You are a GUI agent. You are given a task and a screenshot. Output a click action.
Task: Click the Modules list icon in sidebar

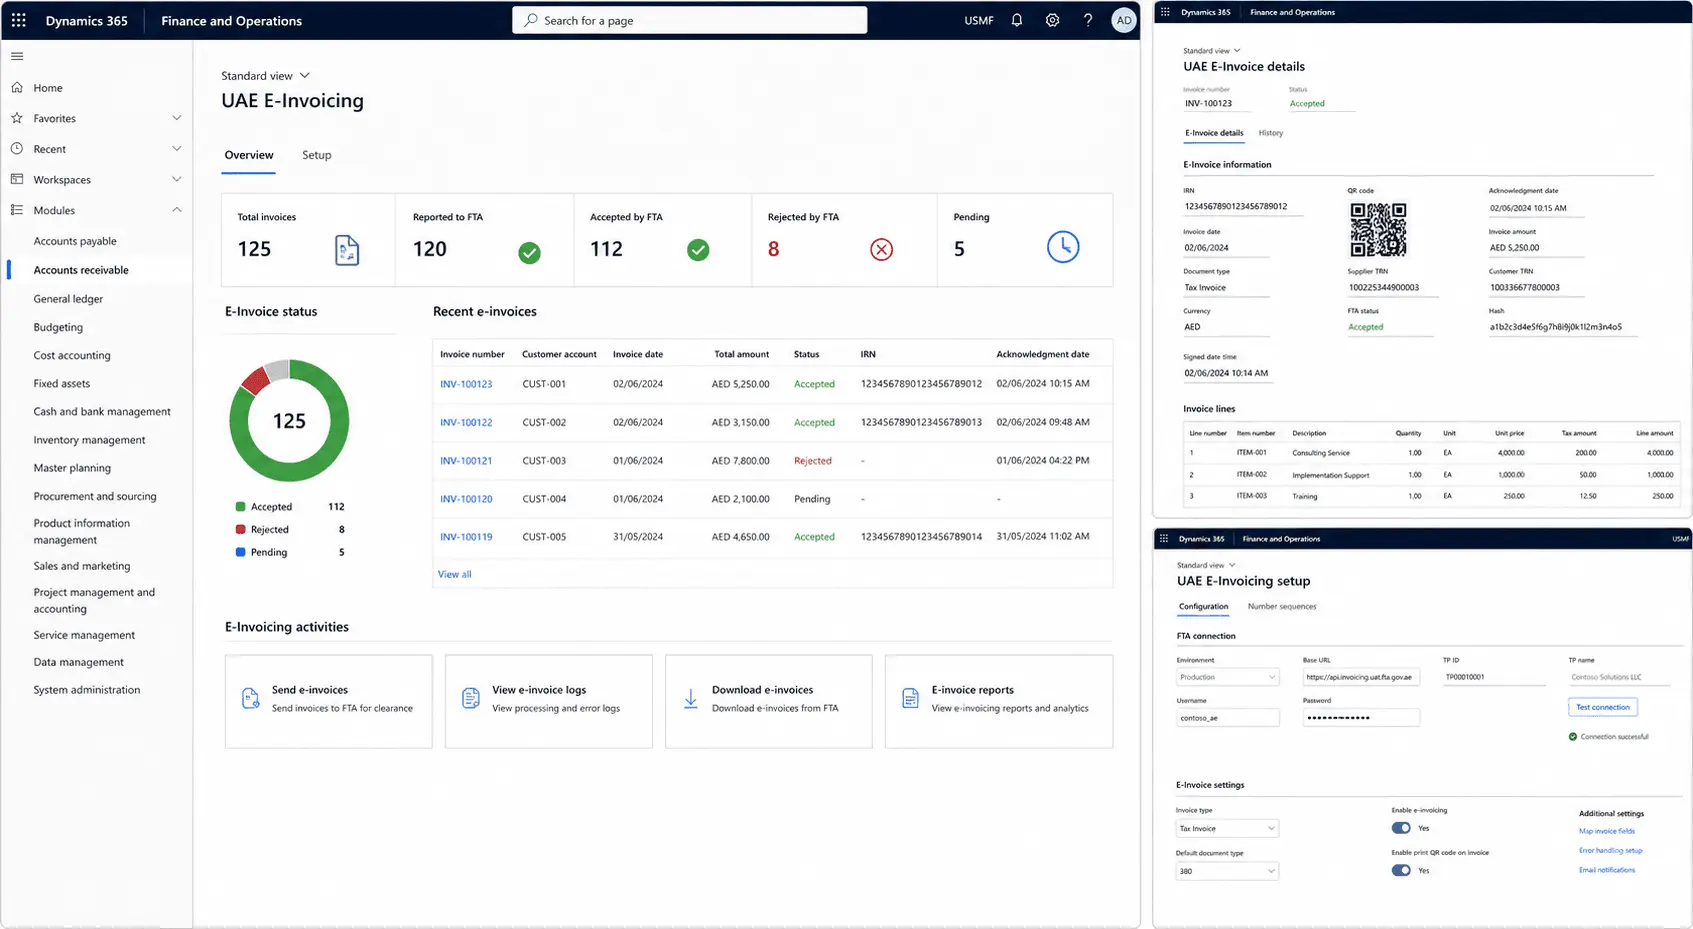click(17, 210)
